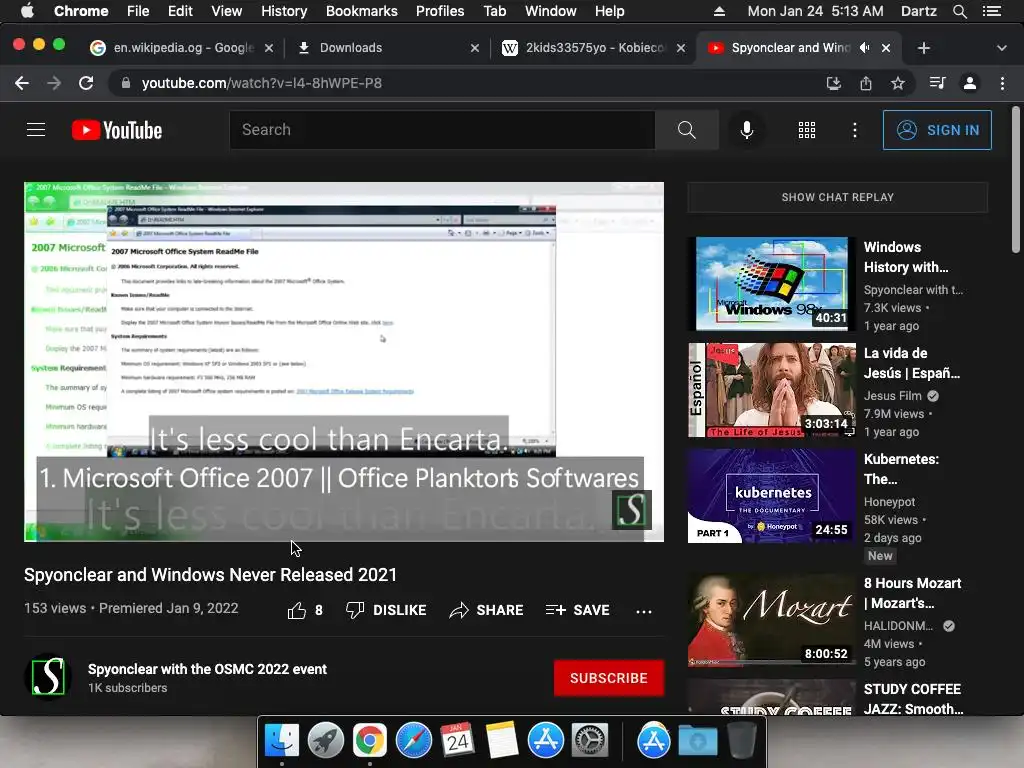Viewport: 1024px width, 768px height.
Task: Open Kubernetes documentary thumbnail
Action: [771, 496]
